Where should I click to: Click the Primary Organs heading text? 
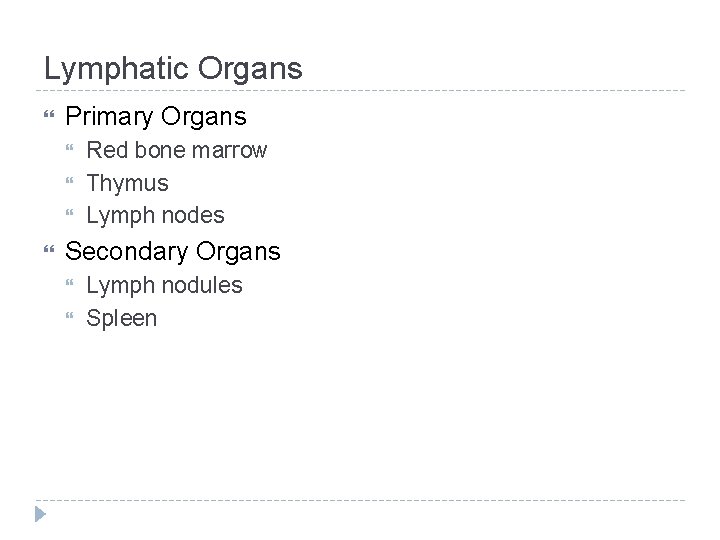tap(155, 117)
